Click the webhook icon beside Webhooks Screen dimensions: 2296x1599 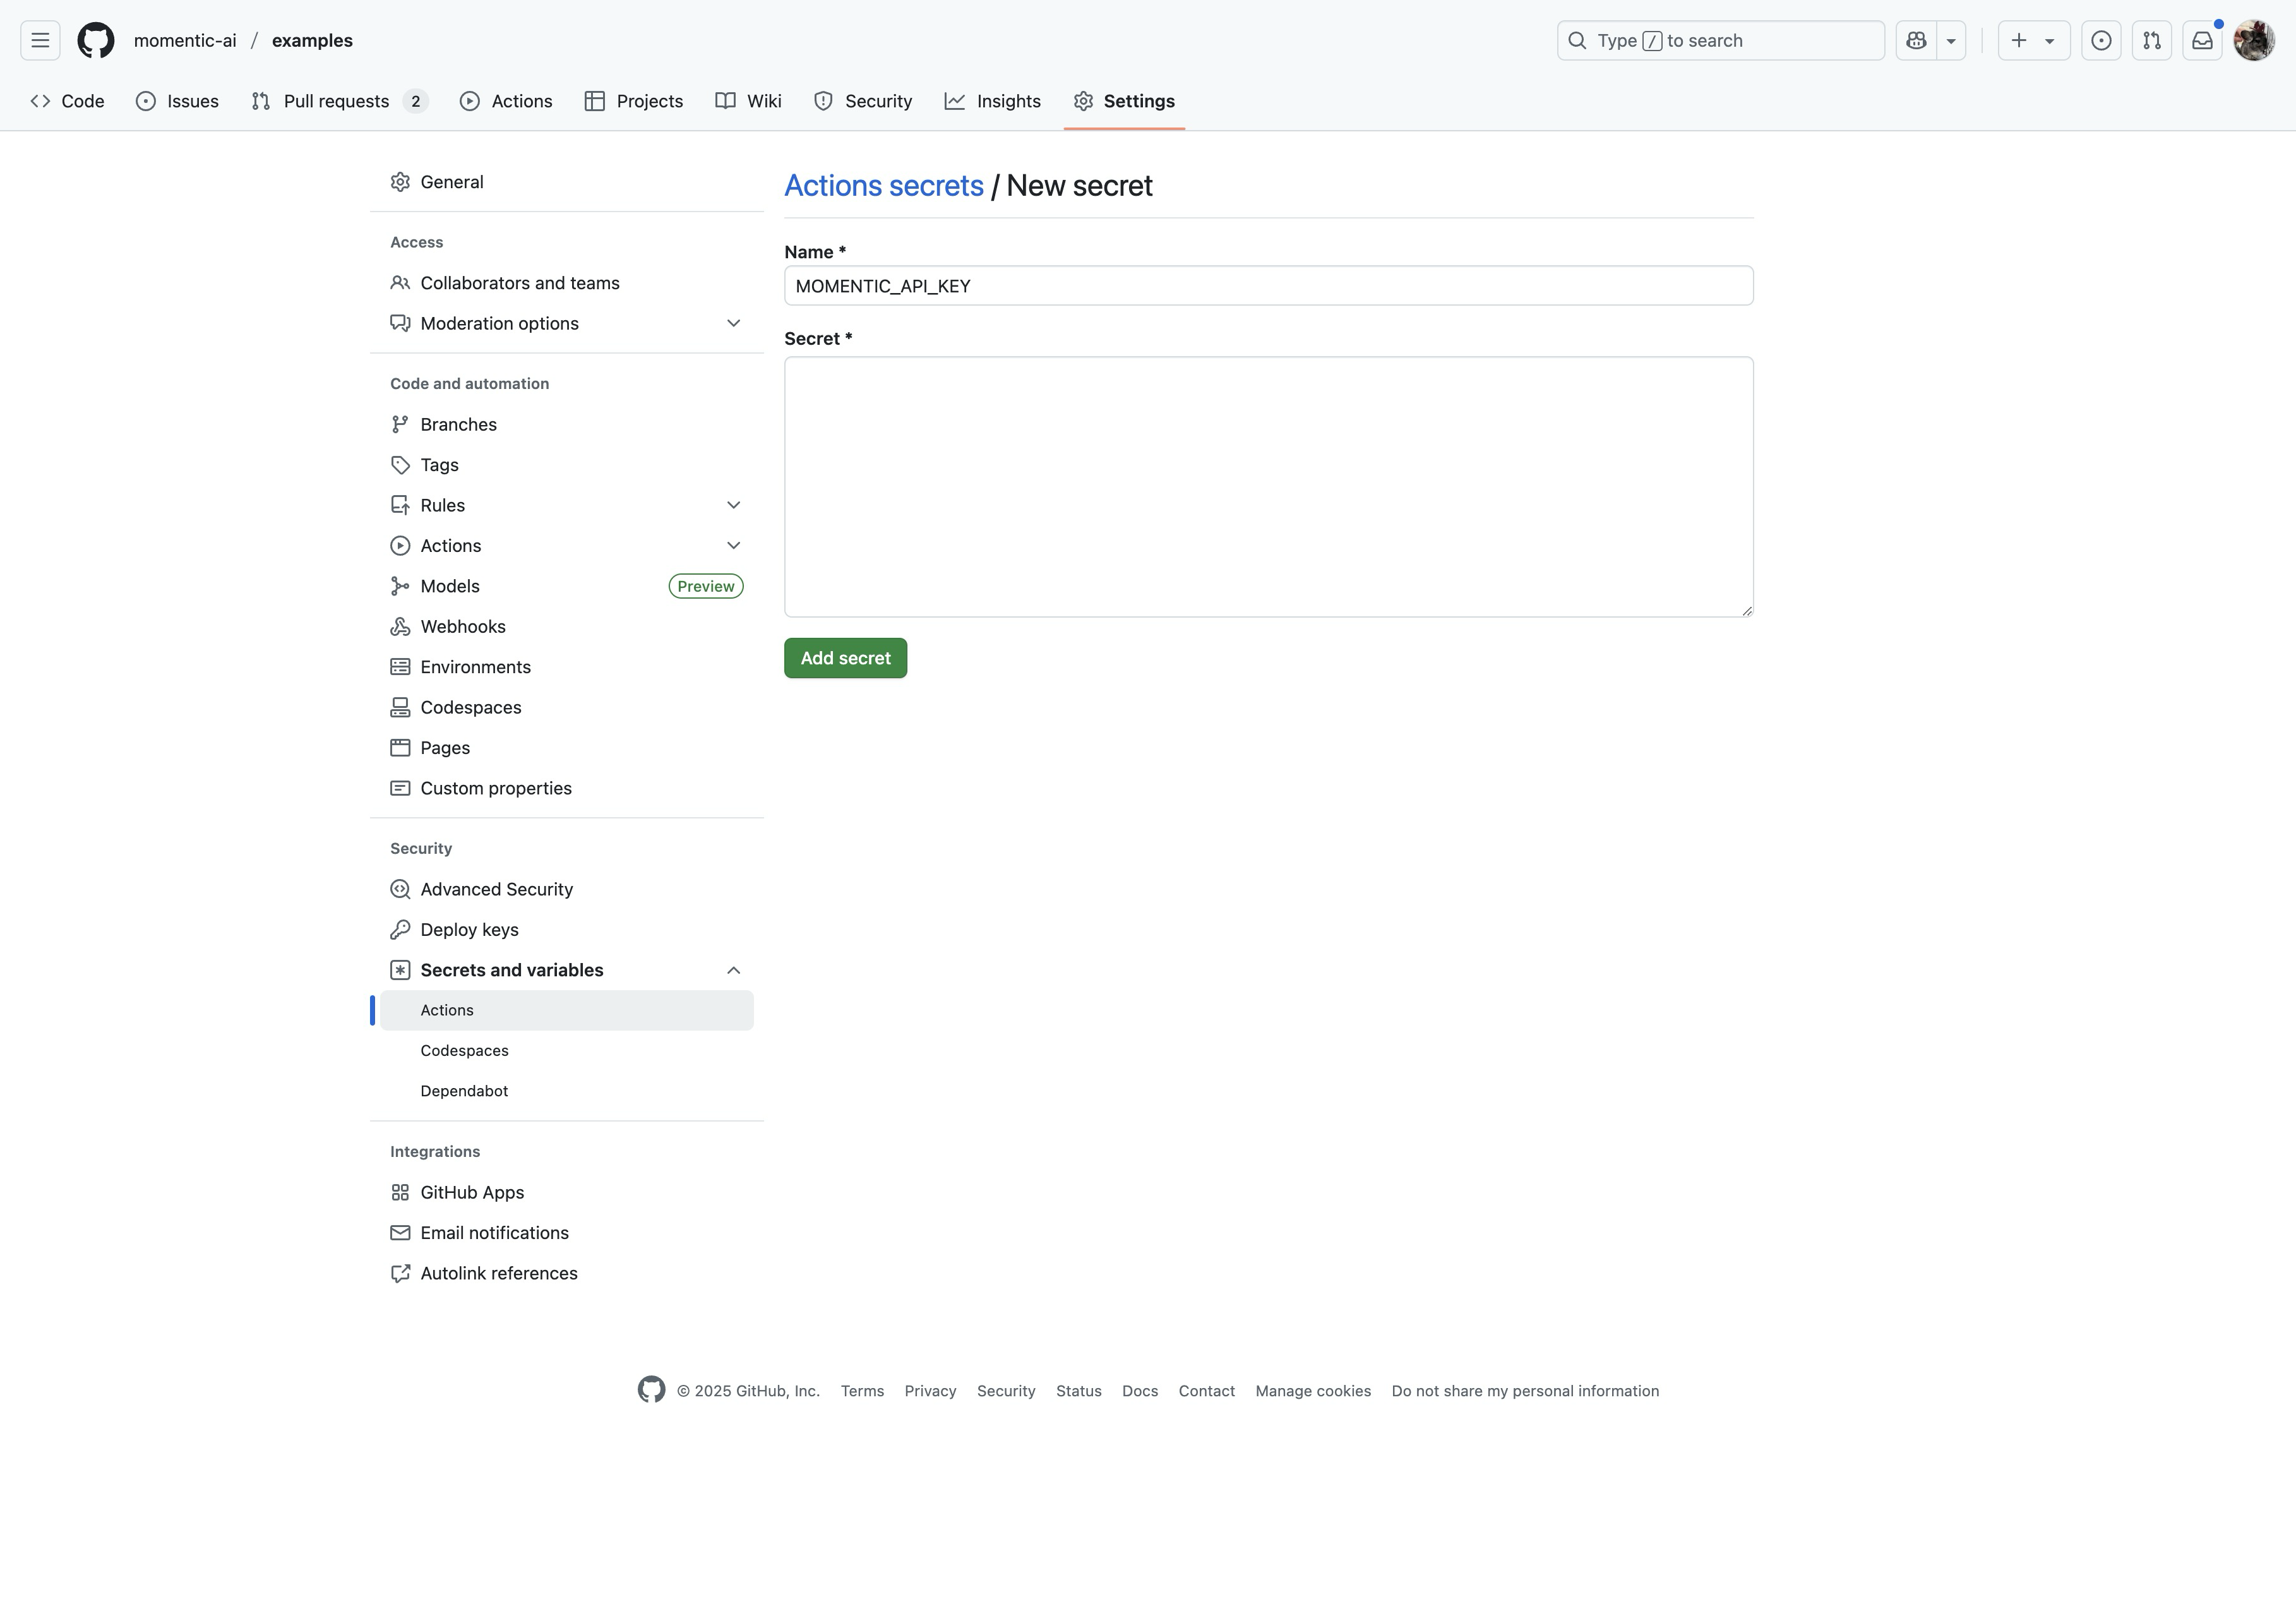(x=400, y=627)
